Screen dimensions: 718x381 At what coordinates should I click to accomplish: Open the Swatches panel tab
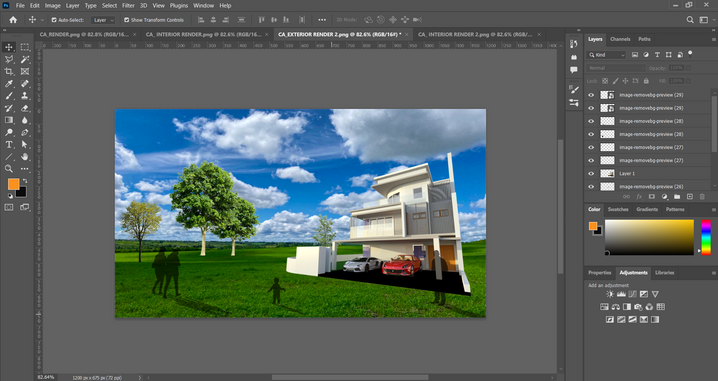618,209
